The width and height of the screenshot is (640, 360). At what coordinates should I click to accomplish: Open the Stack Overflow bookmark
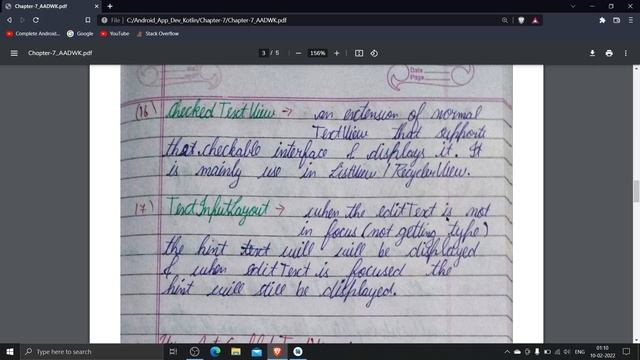coord(158,33)
